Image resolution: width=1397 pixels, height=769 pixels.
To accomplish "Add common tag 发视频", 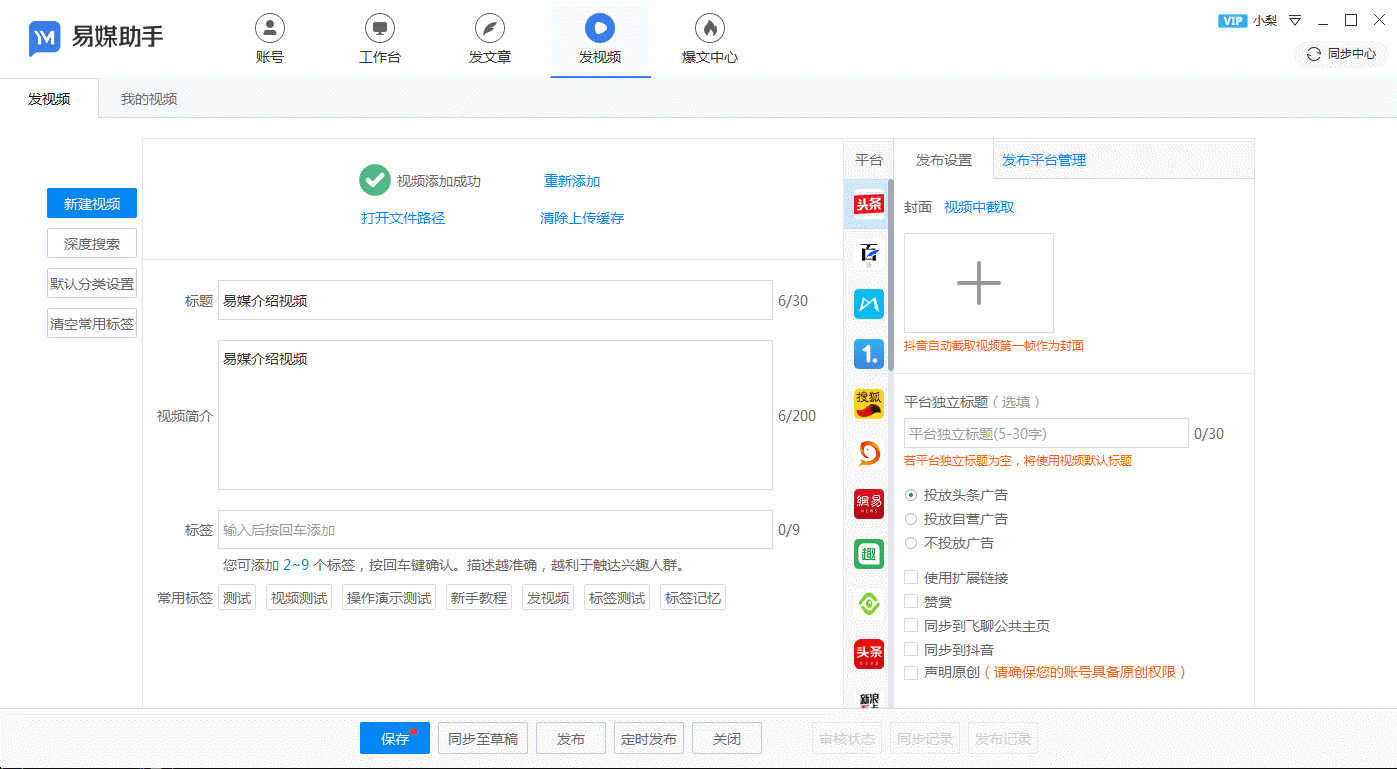I will (548, 598).
